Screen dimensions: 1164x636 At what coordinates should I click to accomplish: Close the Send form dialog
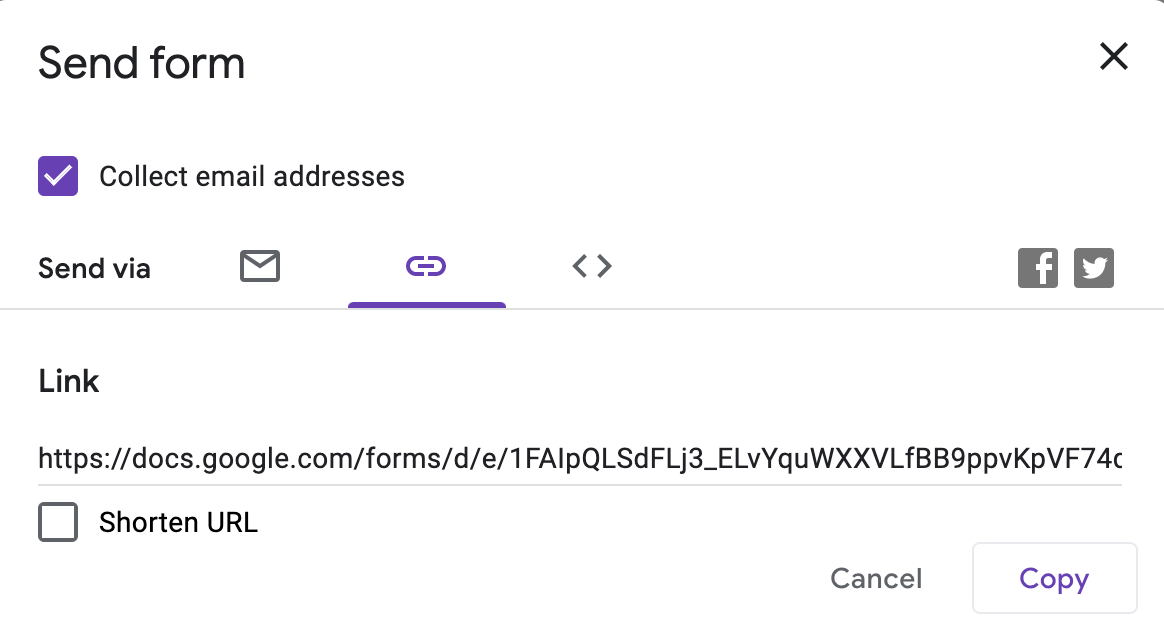[x=1113, y=57]
